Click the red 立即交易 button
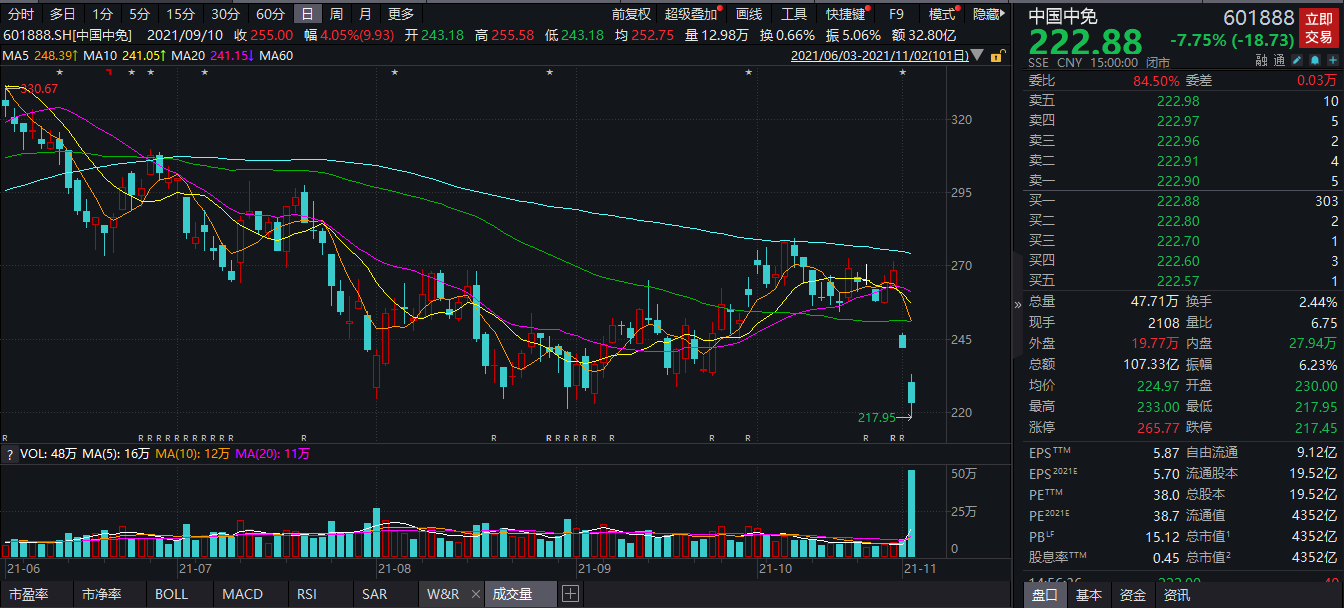The height and width of the screenshot is (608, 1344). 1318,28
